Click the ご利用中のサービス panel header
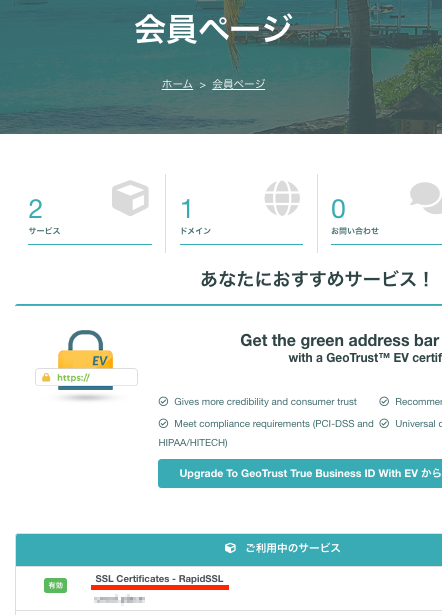Viewport: 442px width, 615px height. pyautogui.click(x=229, y=549)
